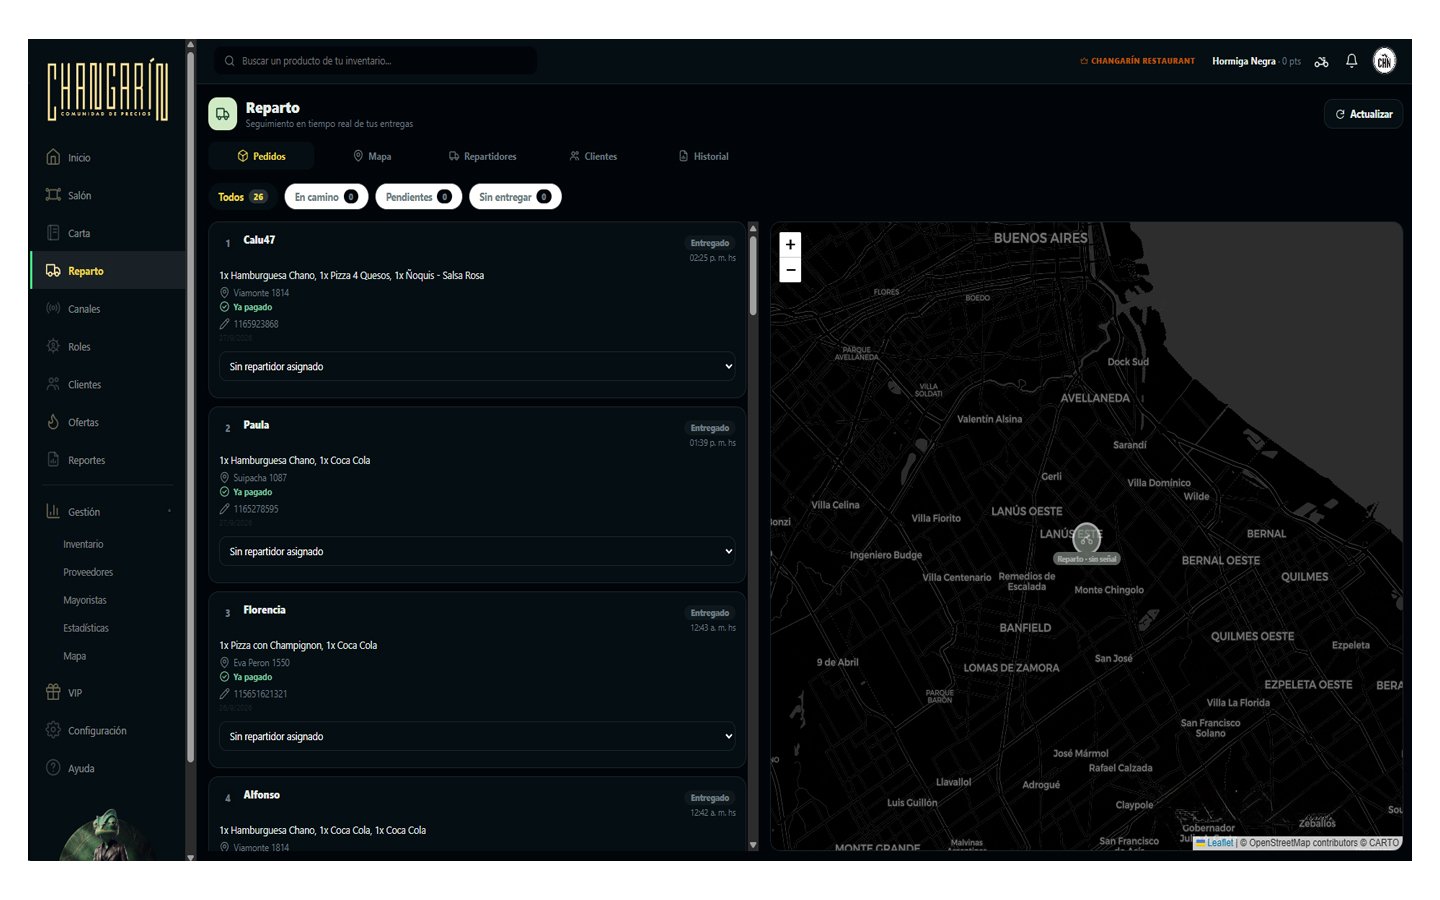
Task: Select the Reparto truck icon in sidebar
Action: [53, 271]
